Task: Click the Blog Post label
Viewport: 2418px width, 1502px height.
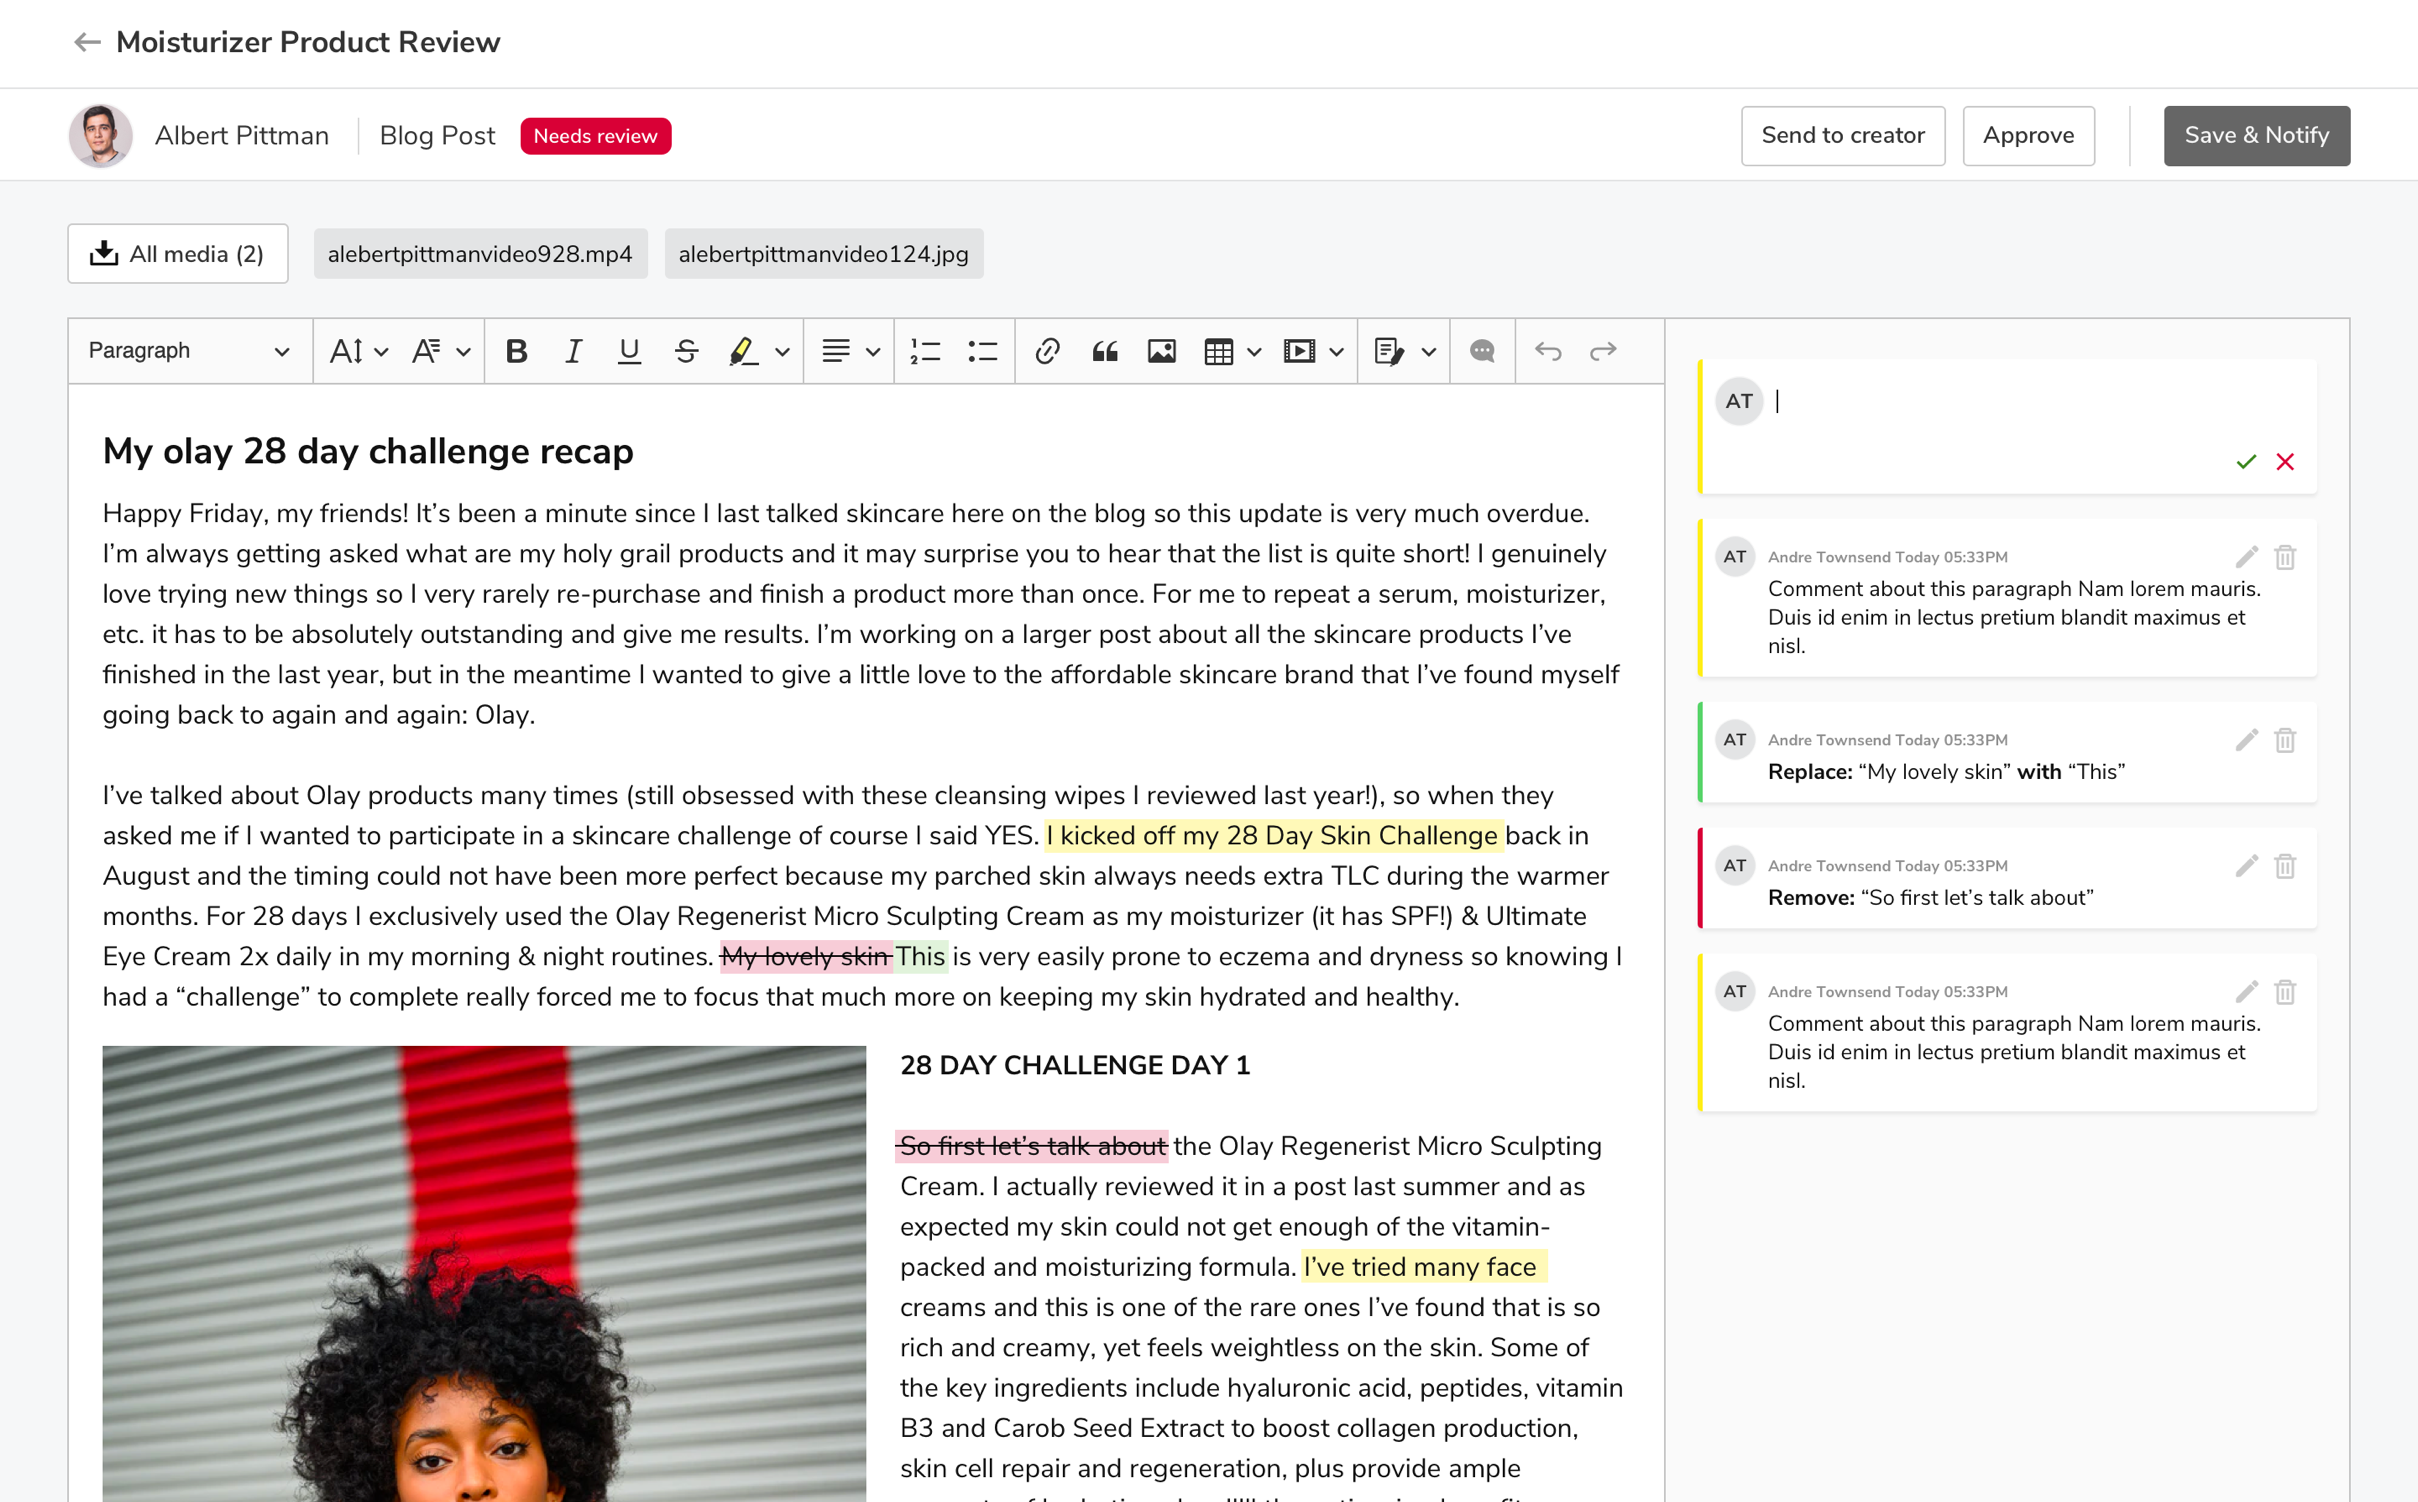Action: [437, 136]
